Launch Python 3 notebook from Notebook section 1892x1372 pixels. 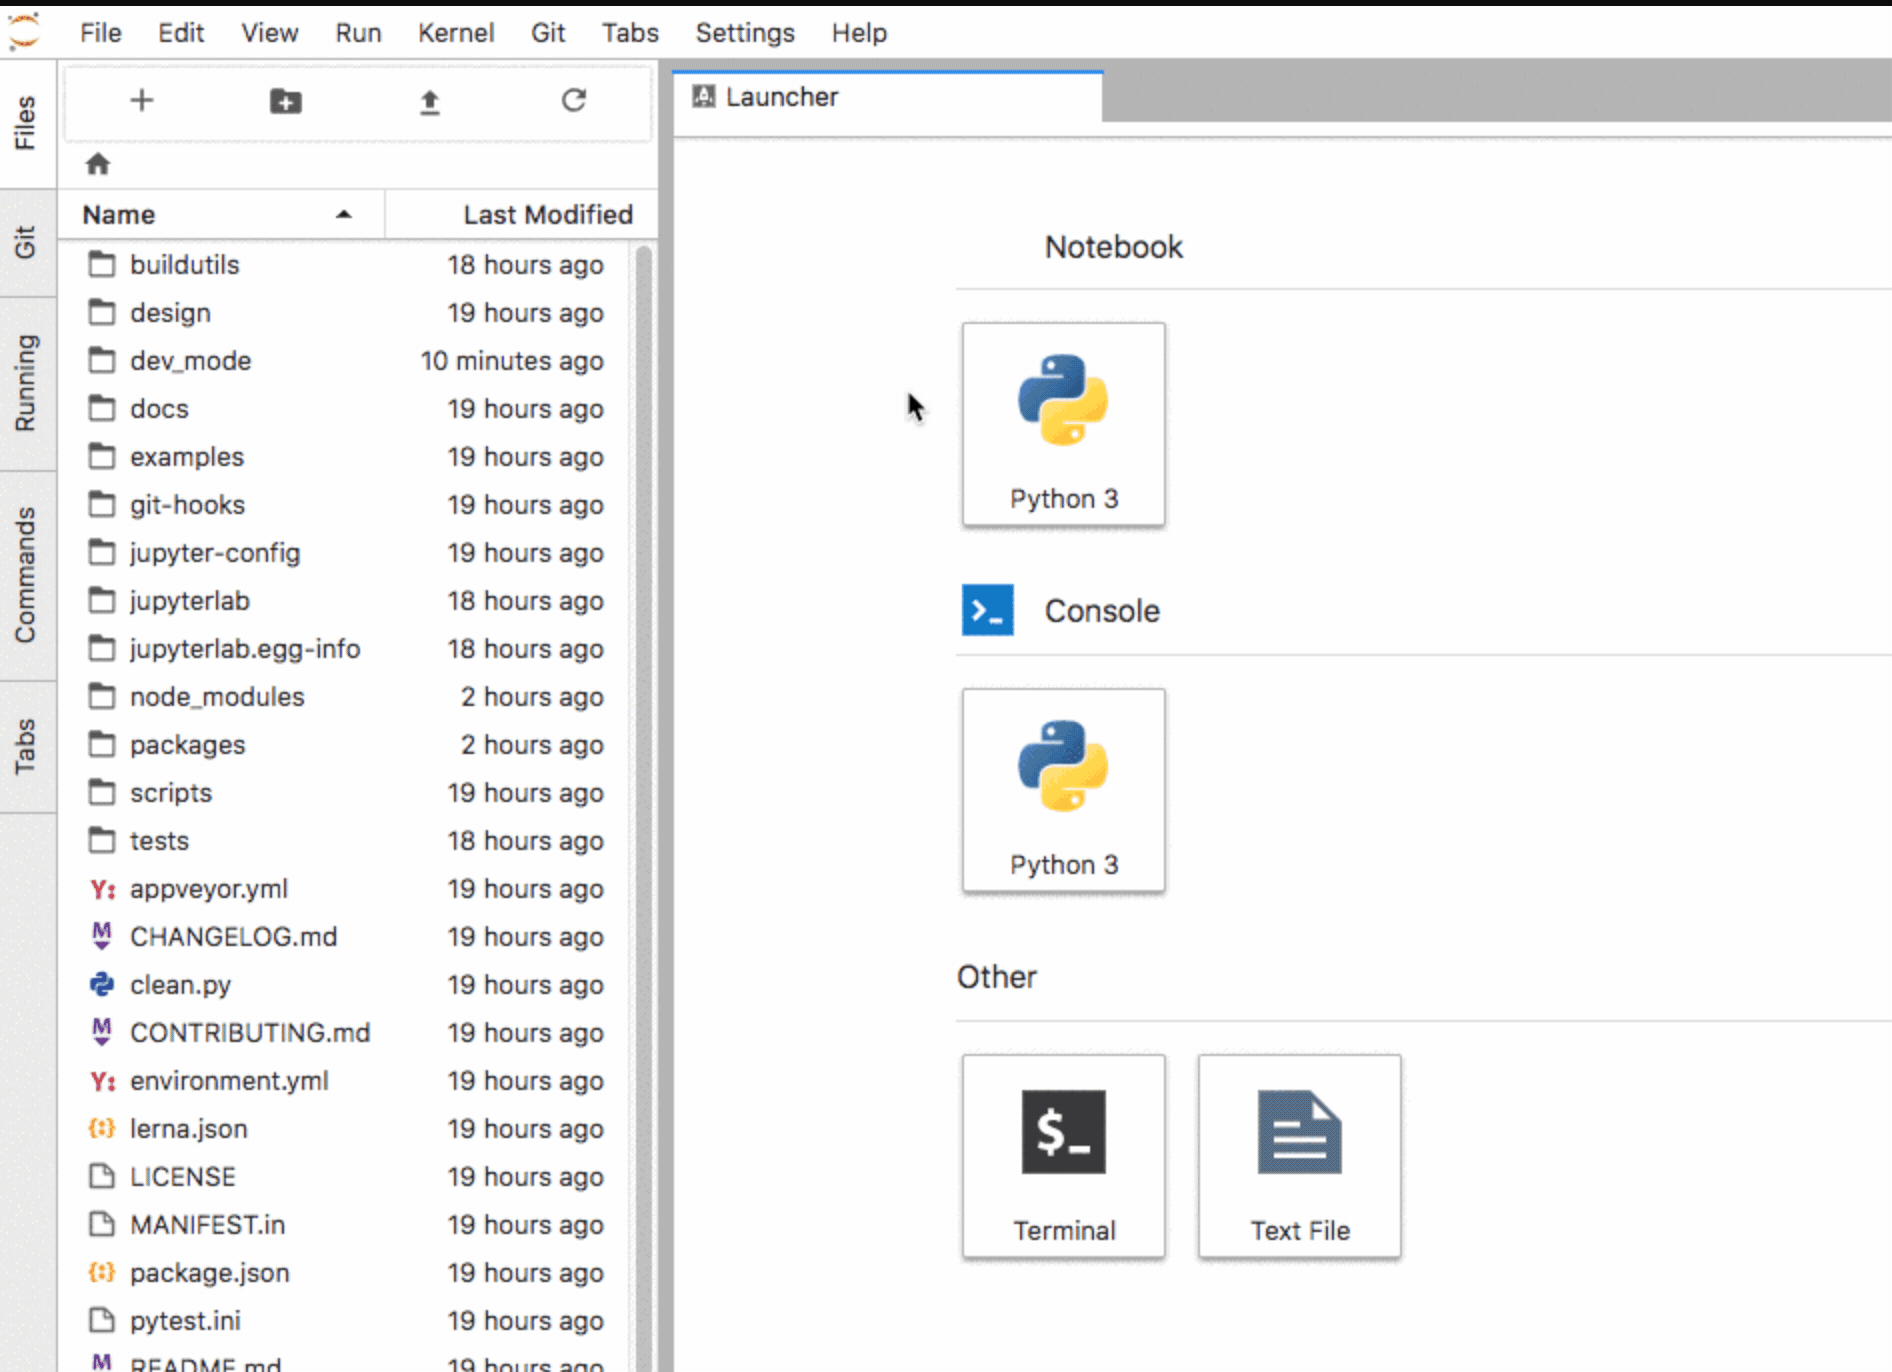click(x=1063, y=424)
